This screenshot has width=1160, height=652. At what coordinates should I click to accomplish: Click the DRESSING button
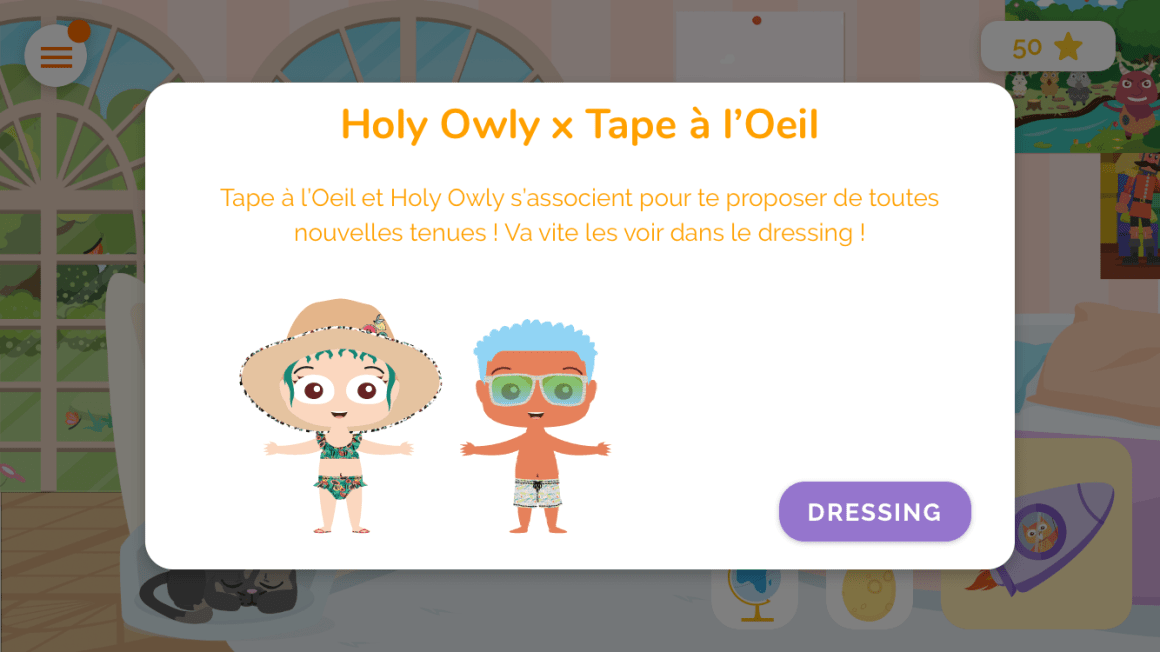(874, 511)
